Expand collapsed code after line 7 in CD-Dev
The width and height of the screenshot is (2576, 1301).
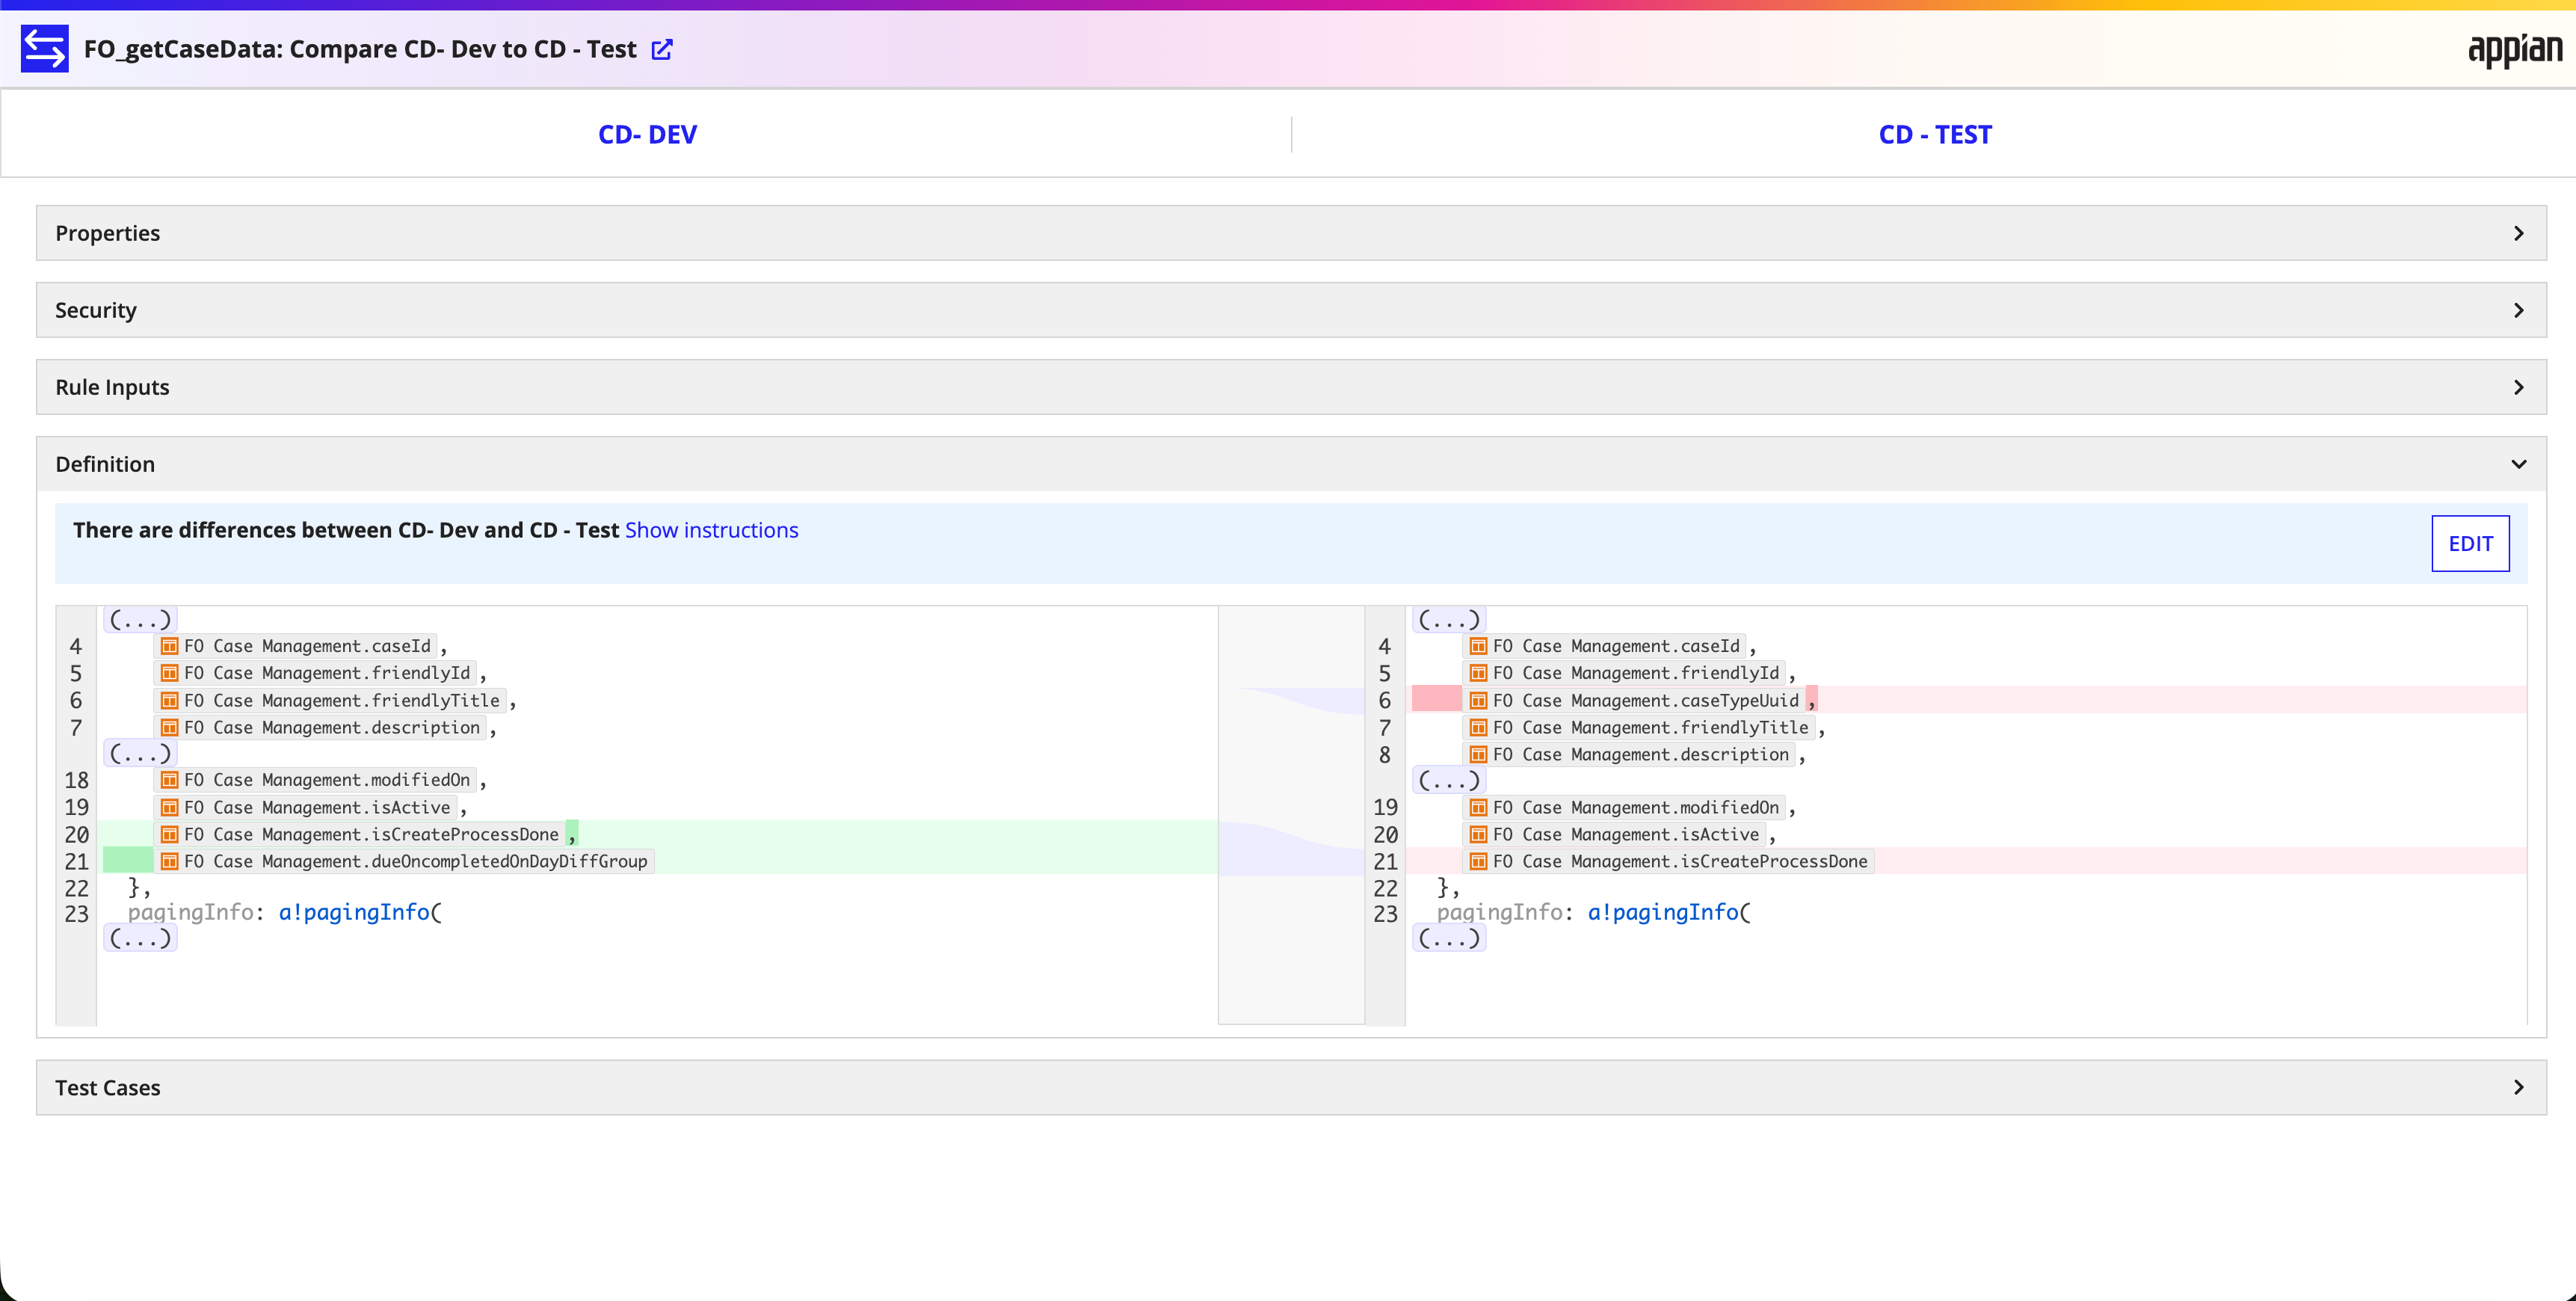click(x=140, y=753)
